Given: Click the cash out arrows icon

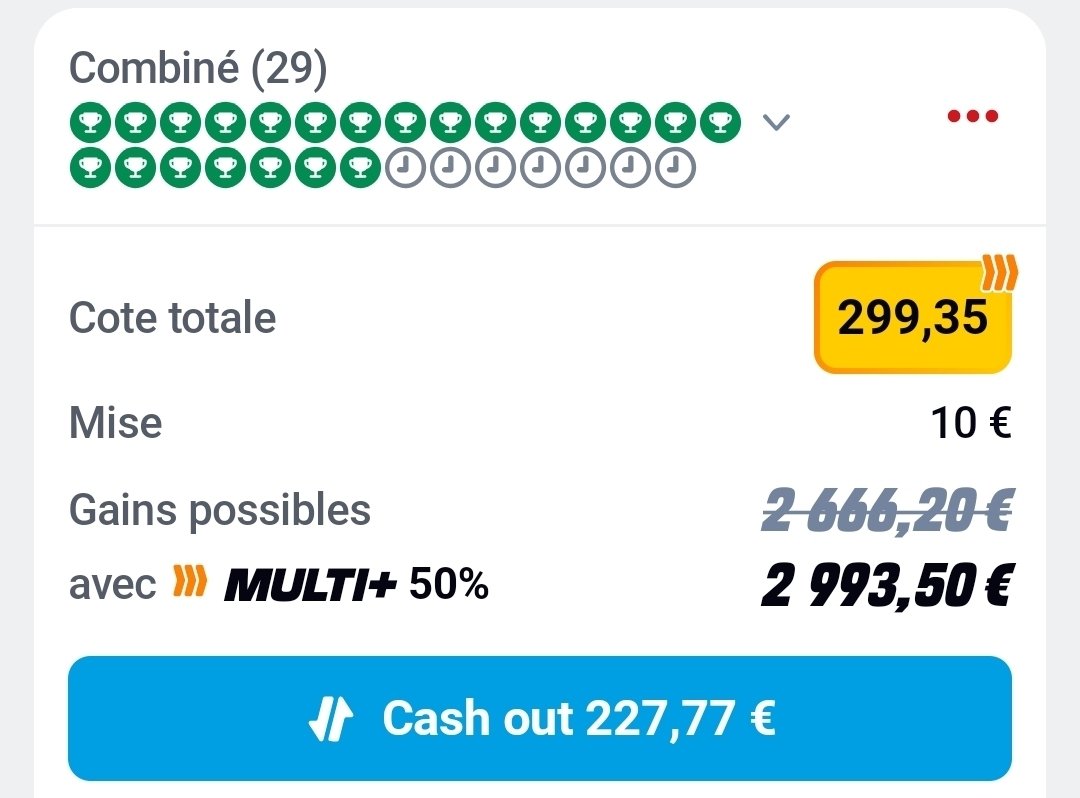Looking at the screenshot, I should point(331,719).
